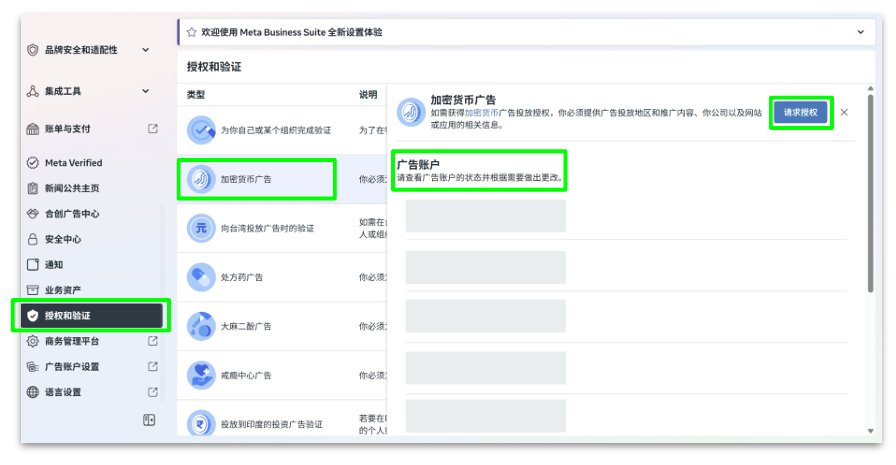
Task: Open 商务管理平台 external link icon
Action: (153, 341)
